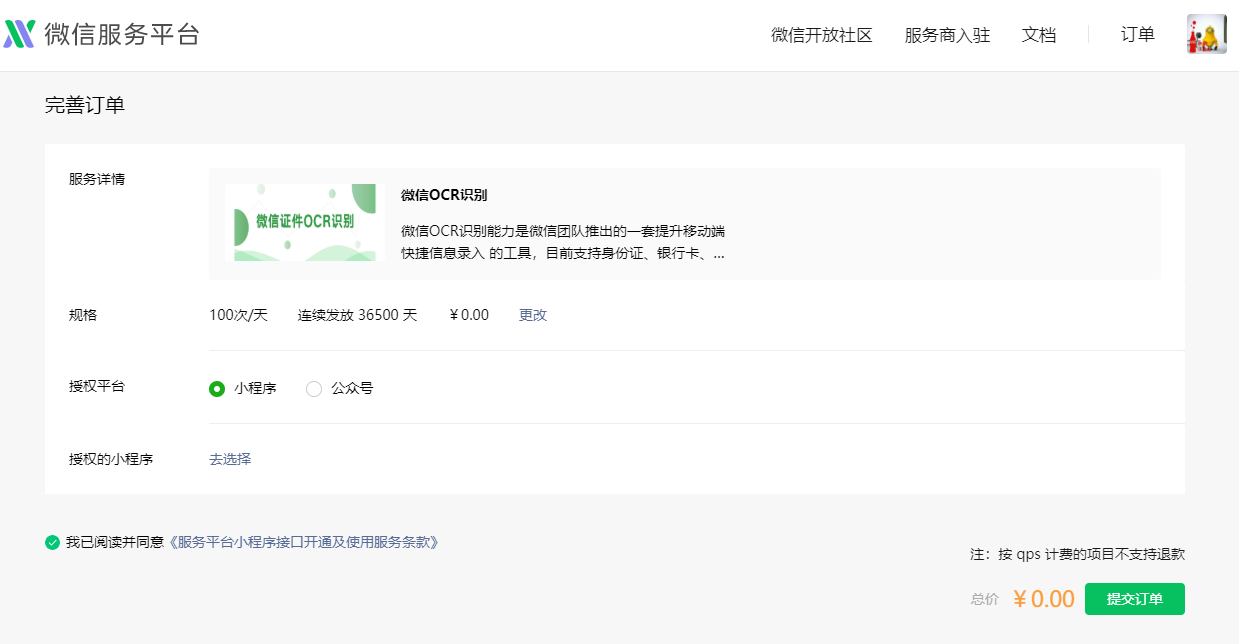Screen dimensions: 1239x644
Task: Click the 微信证件OCR识别 service thumbnail
Action: pos(305,222)
